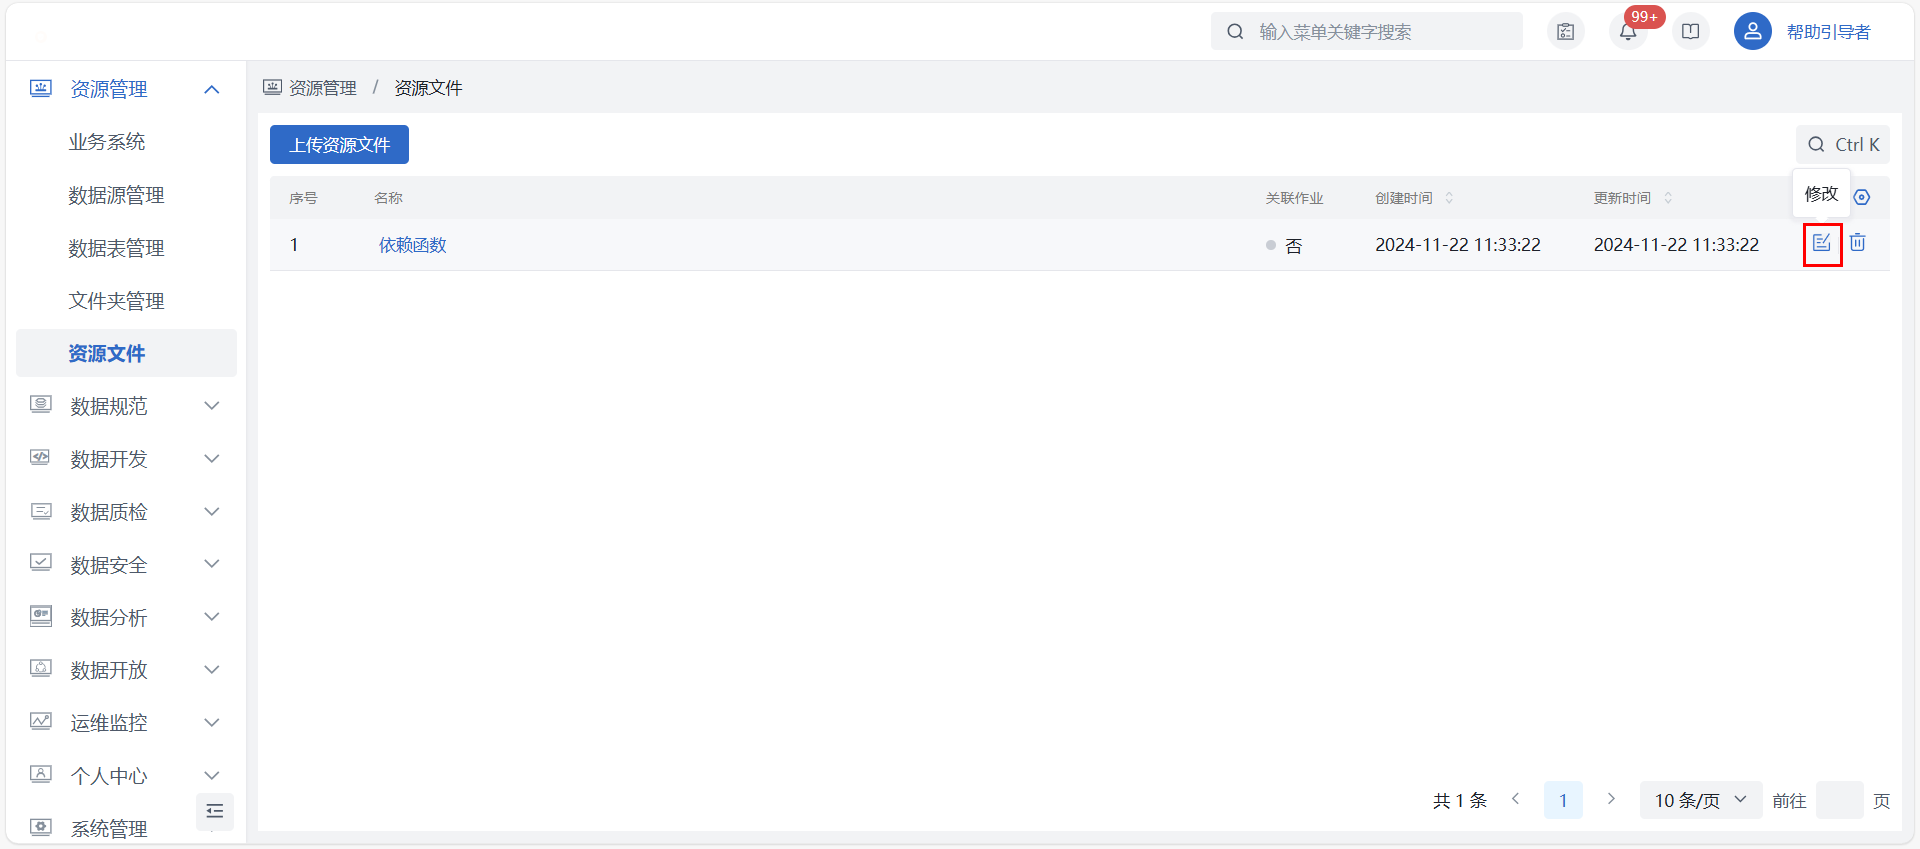Open the 10 条/页 page size dropdown
Screen dimensions: 1920x849
coord(1700,800)
